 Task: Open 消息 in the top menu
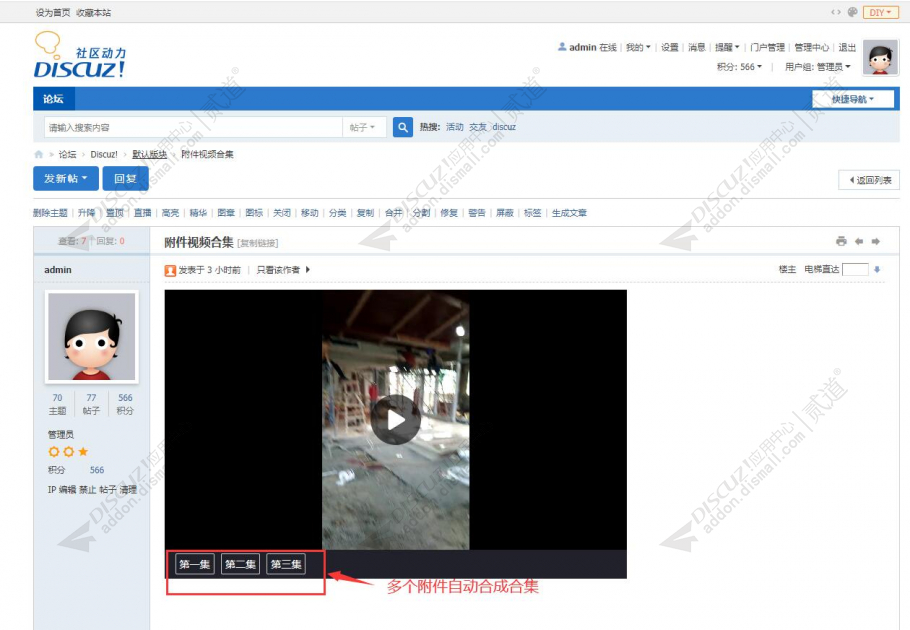[696, 48]
